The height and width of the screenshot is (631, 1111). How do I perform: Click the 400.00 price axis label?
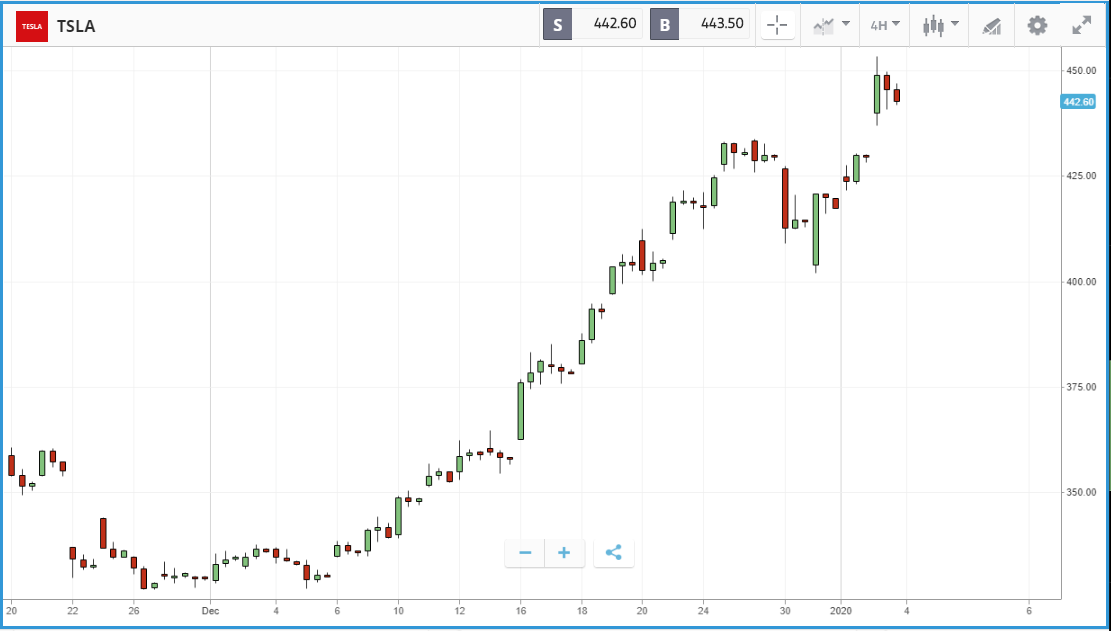[x=1081, y=281]
